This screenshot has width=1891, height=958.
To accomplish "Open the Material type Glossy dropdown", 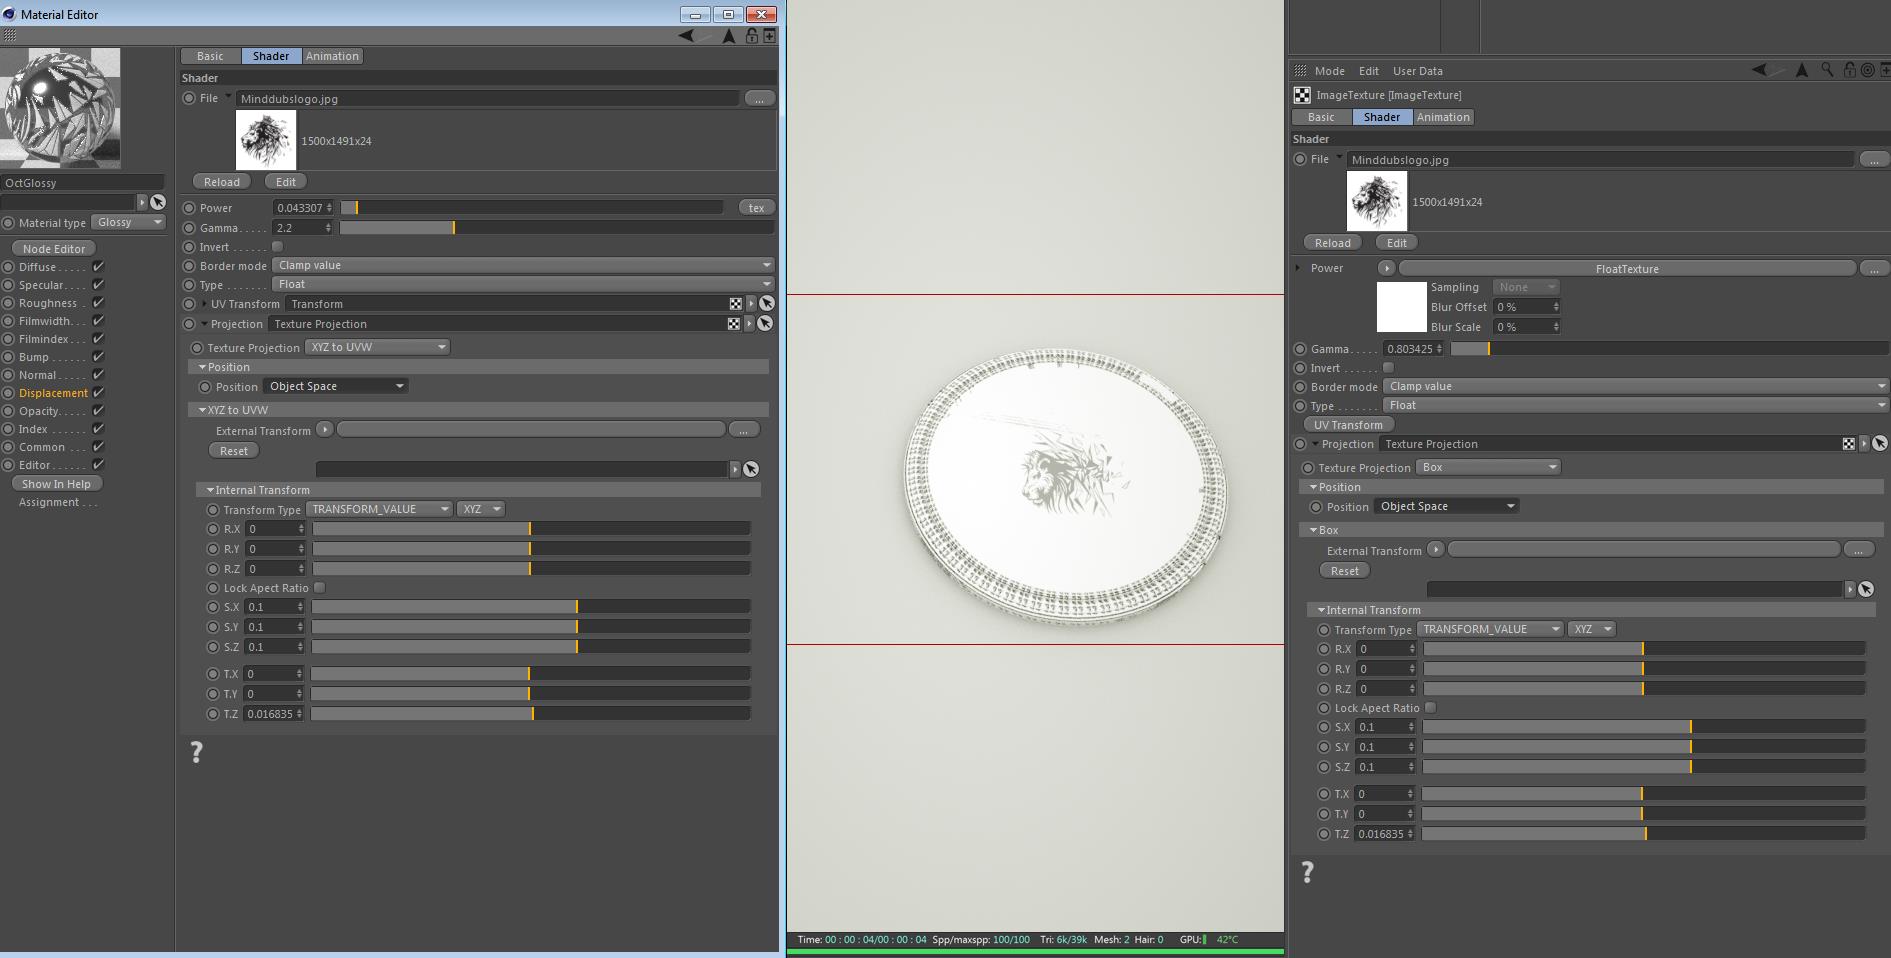I will 129,223.
